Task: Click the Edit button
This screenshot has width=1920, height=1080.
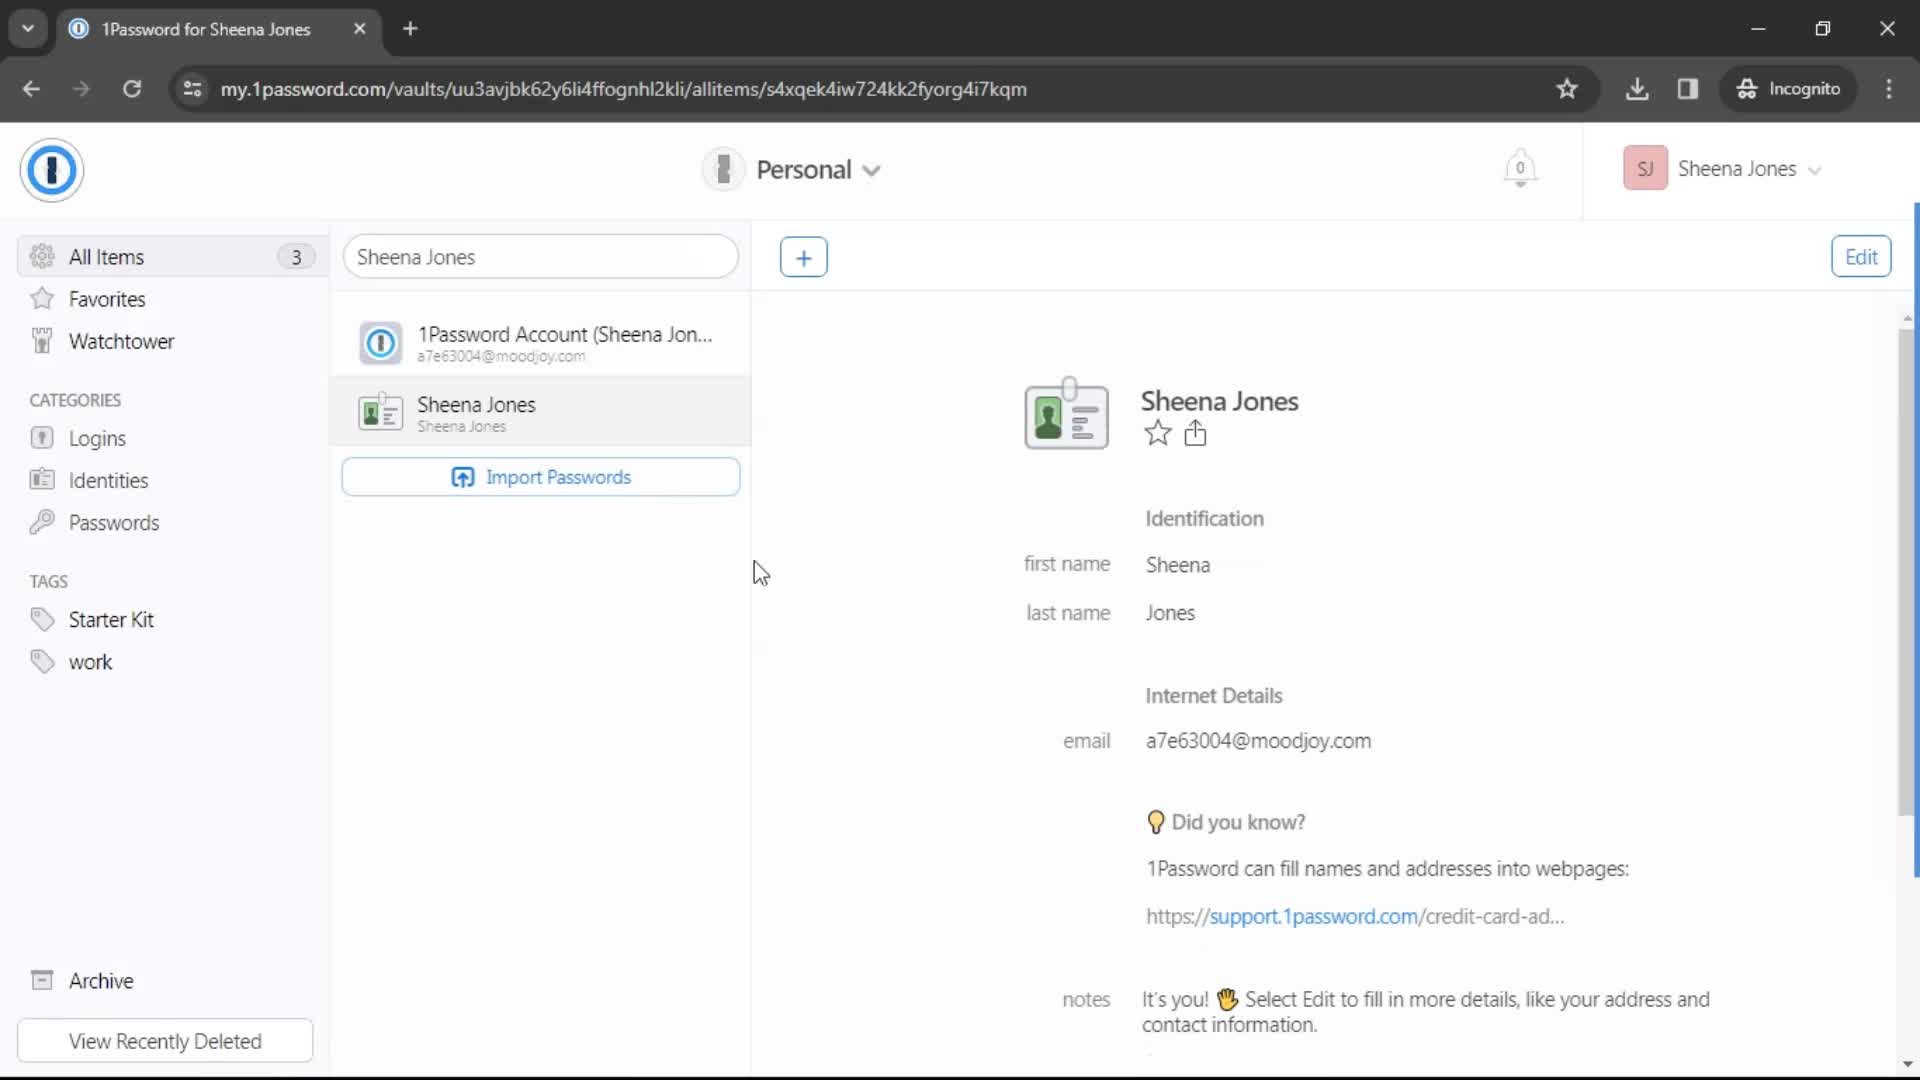Action: click(1860, 257)
